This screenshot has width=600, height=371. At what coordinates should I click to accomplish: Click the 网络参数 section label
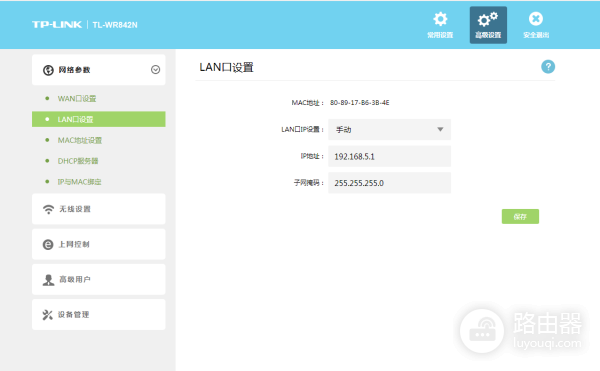tap(74, 70)
